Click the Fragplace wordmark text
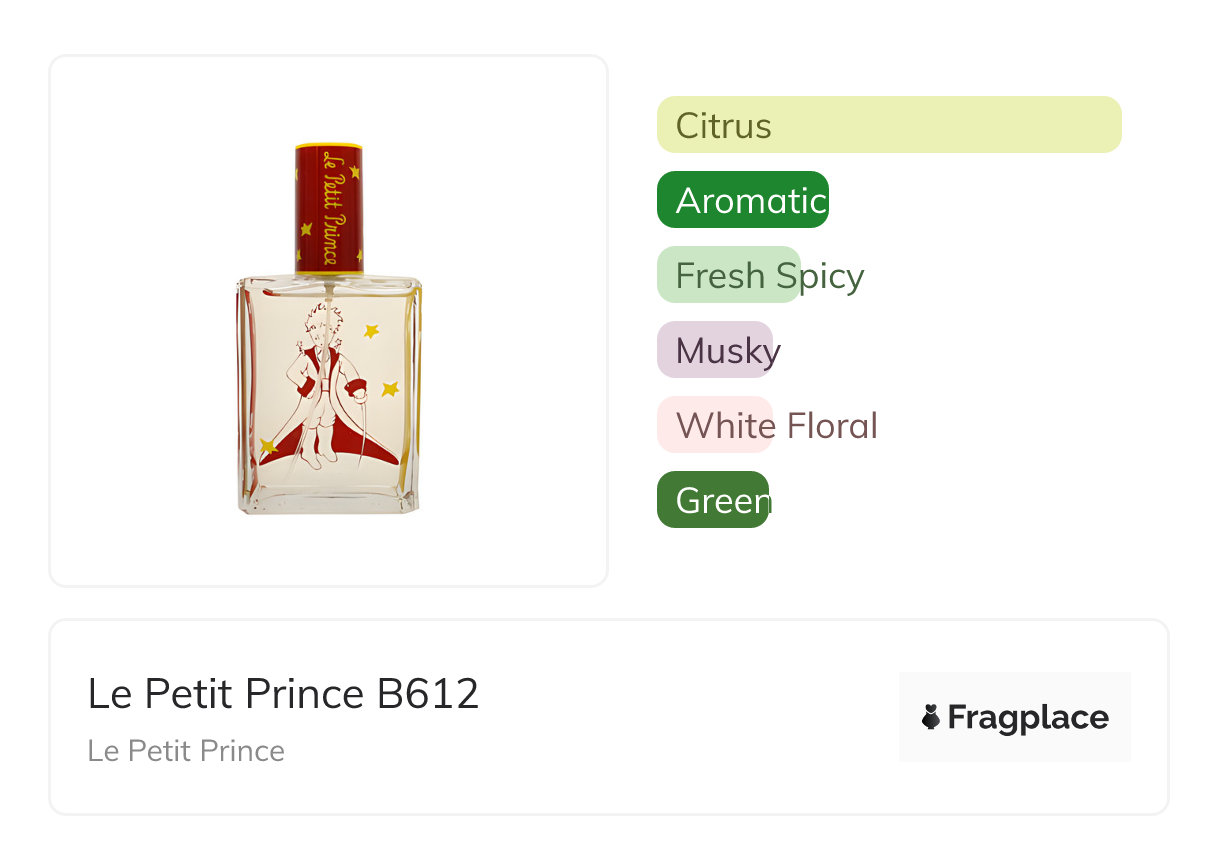This screenshot has height=864, width=1218. [1028, 717]
